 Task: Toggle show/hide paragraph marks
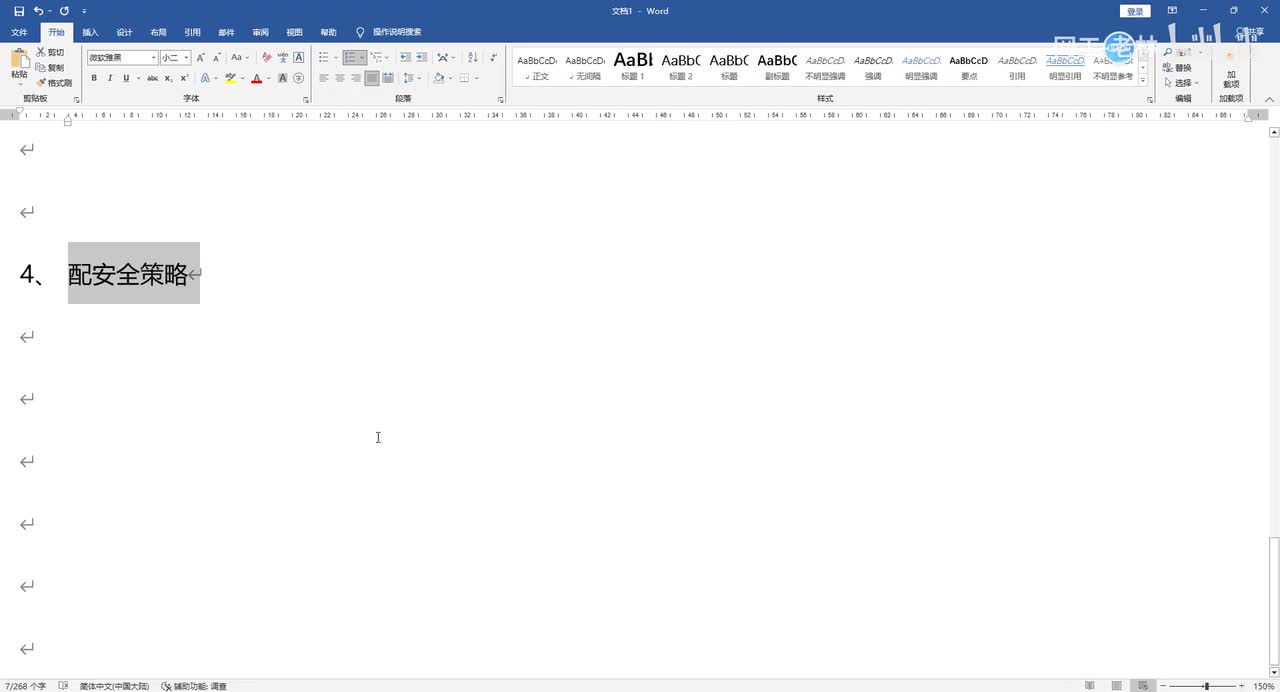pos(493,58)
